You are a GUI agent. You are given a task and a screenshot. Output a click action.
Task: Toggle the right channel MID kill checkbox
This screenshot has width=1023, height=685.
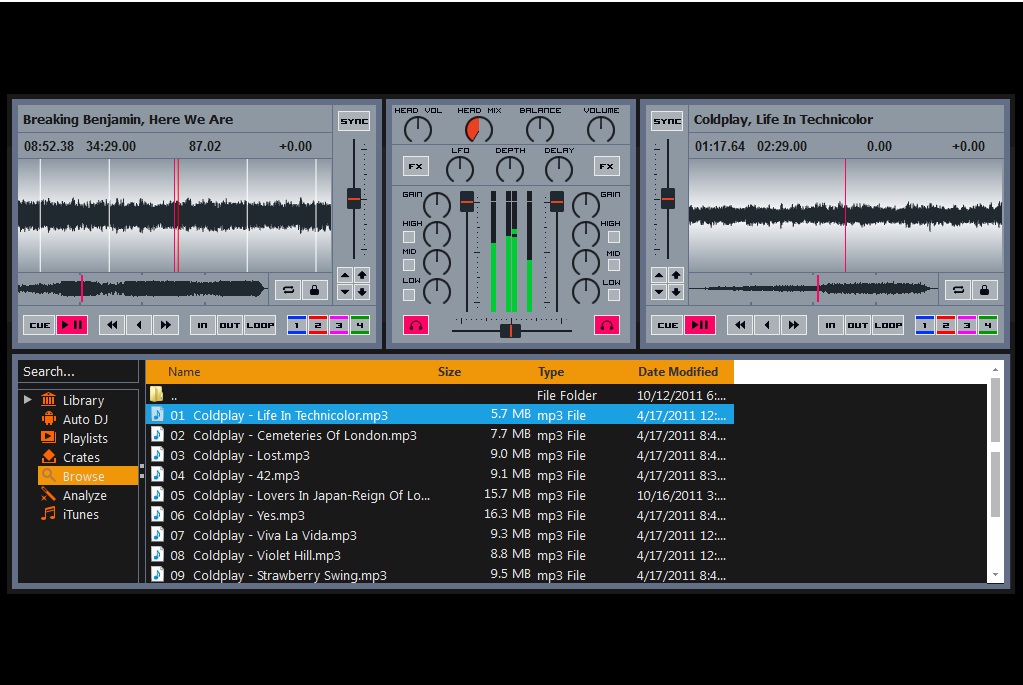613,266
